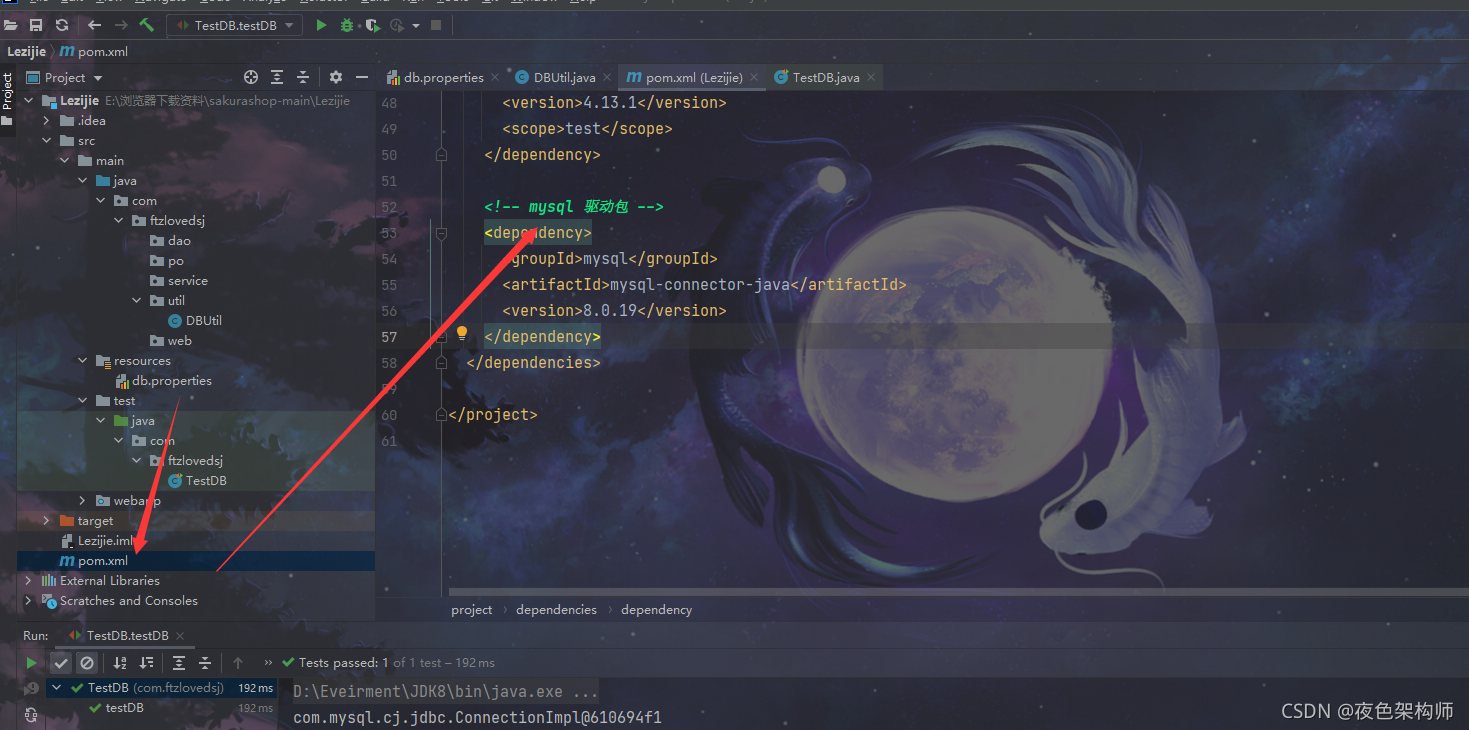The height and width of the screenshot is (730, 1469).
Task: Toggle Show Ignored tests in Run panel
Action: click(87, 662)
